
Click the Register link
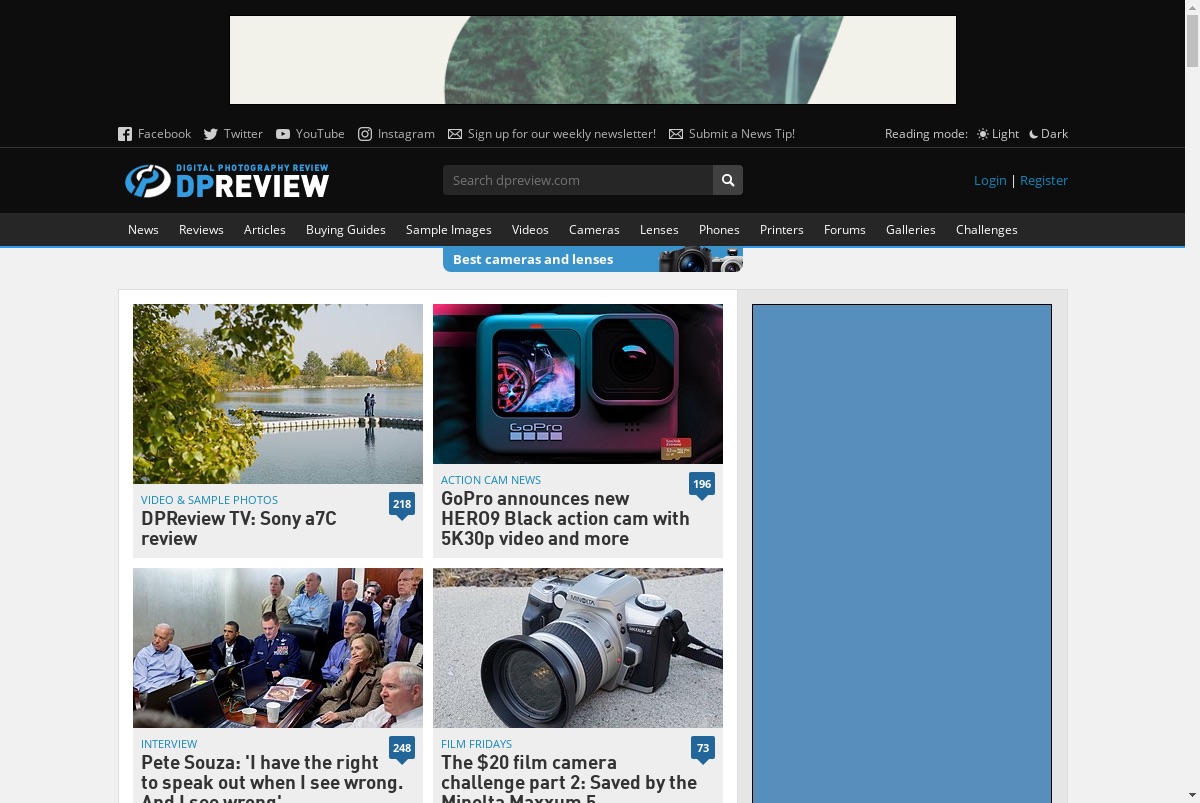coord(1044,181)
